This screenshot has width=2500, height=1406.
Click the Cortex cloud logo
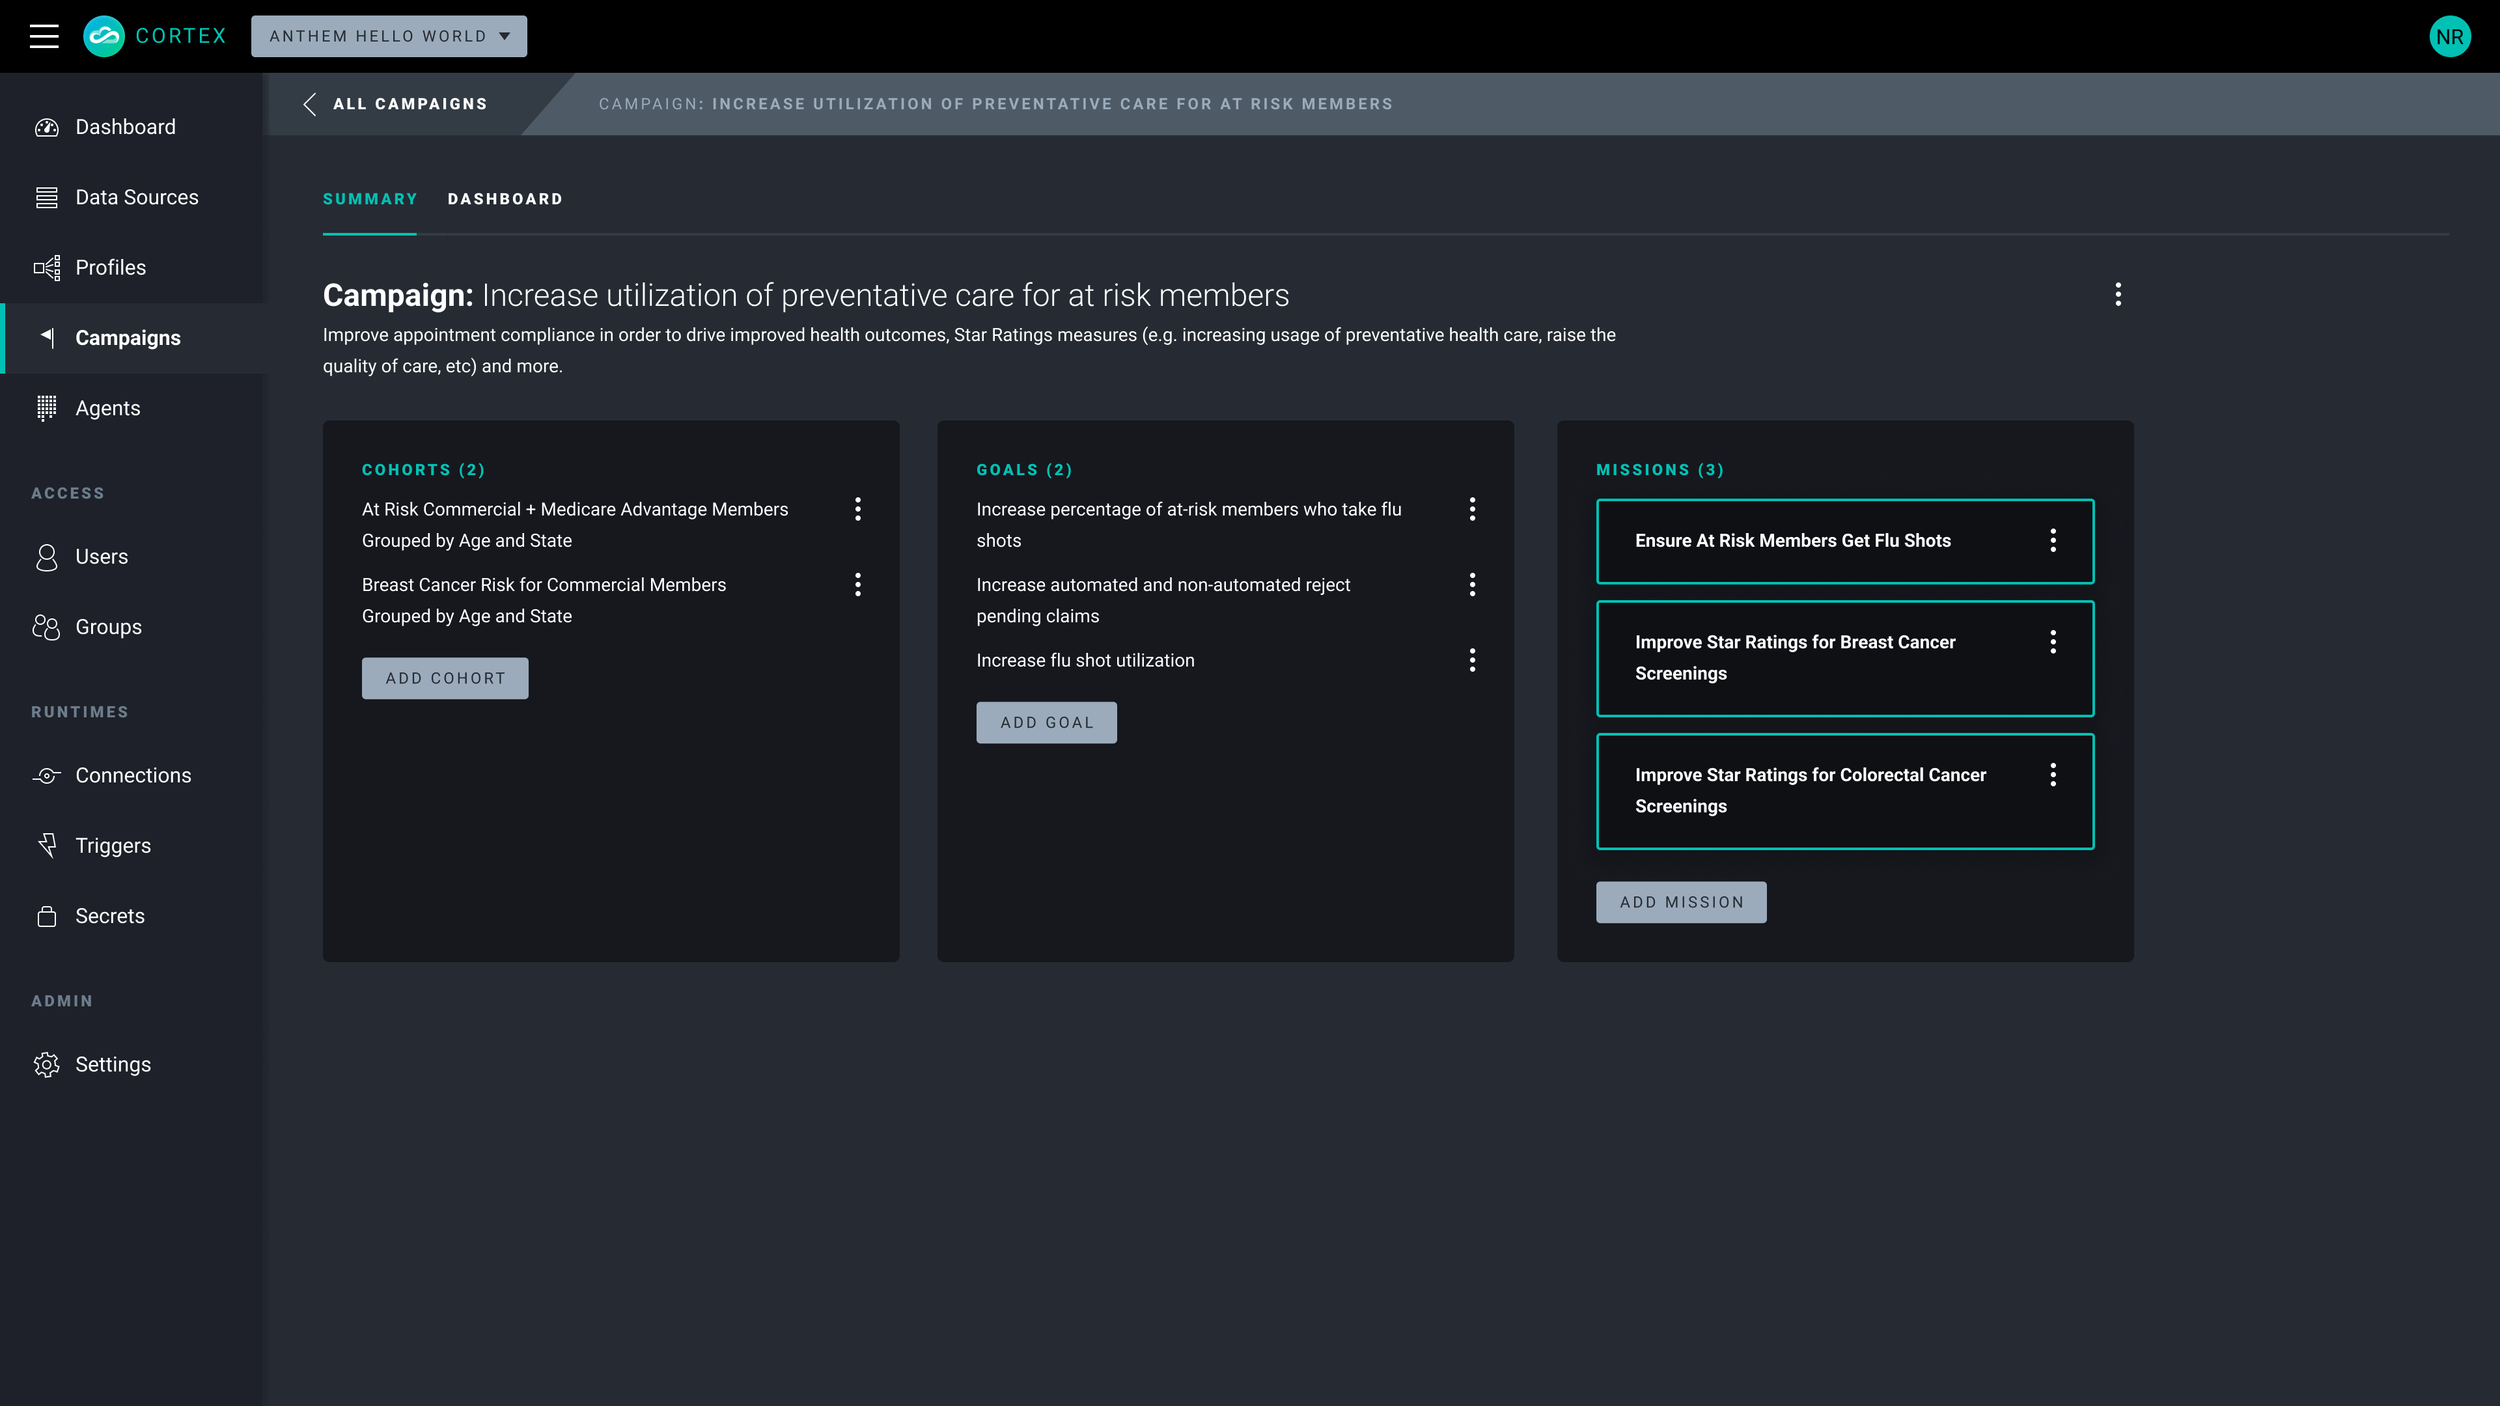(104, 37)
